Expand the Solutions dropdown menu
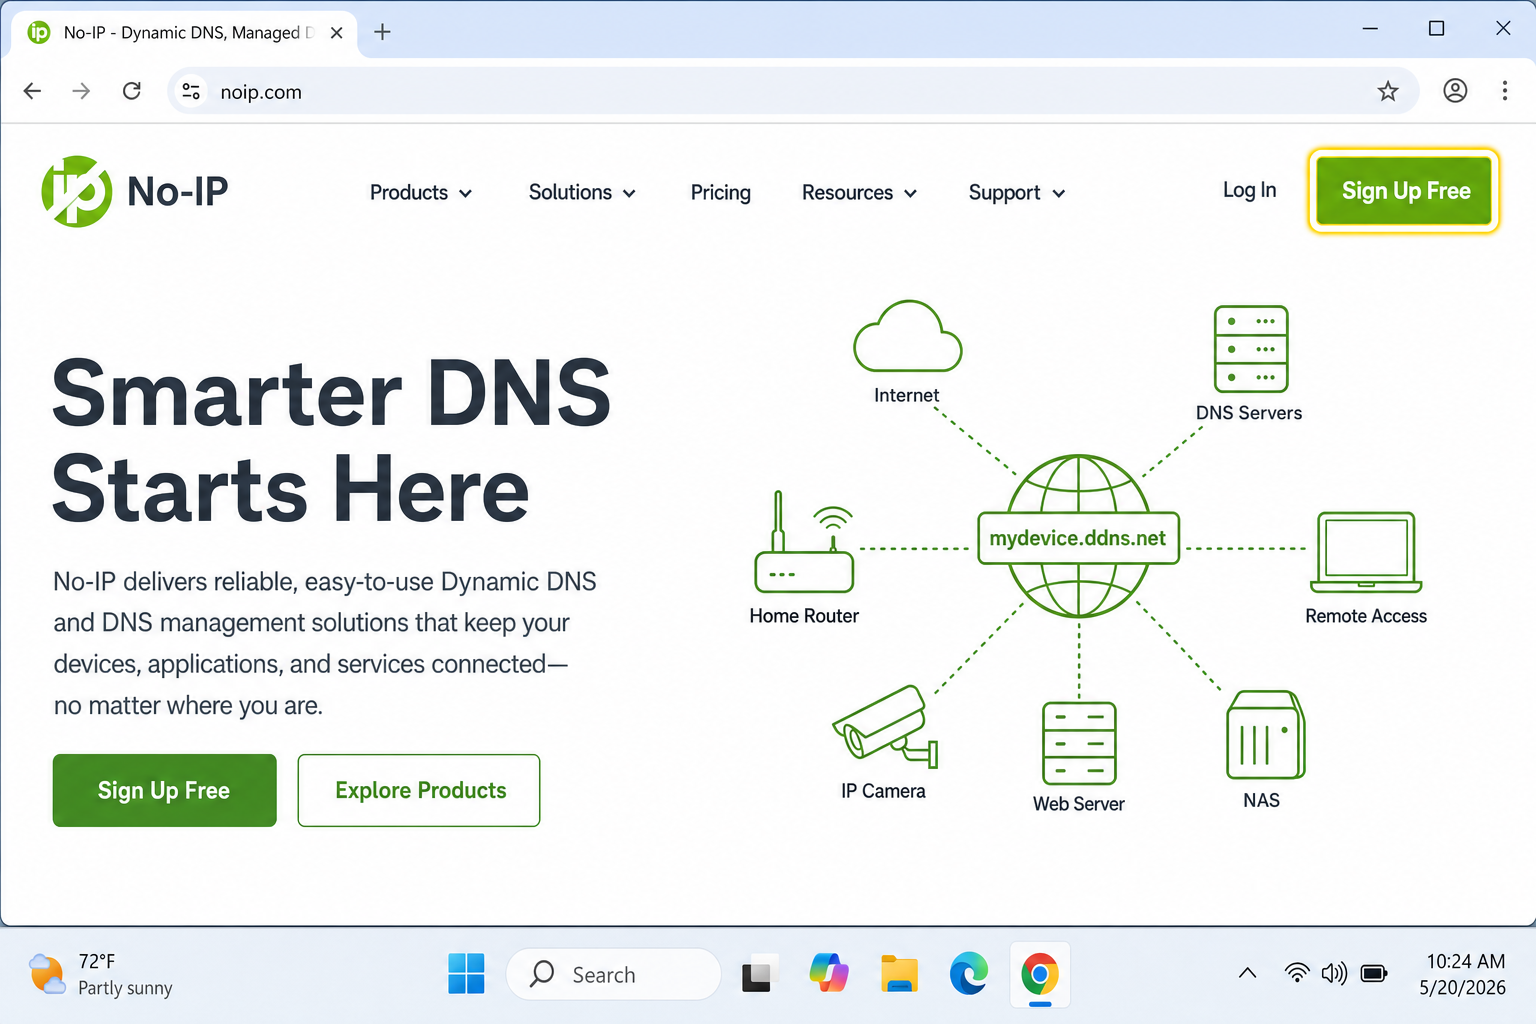1536x1024 pixels. pyautogui.click(x=582, y=192)
